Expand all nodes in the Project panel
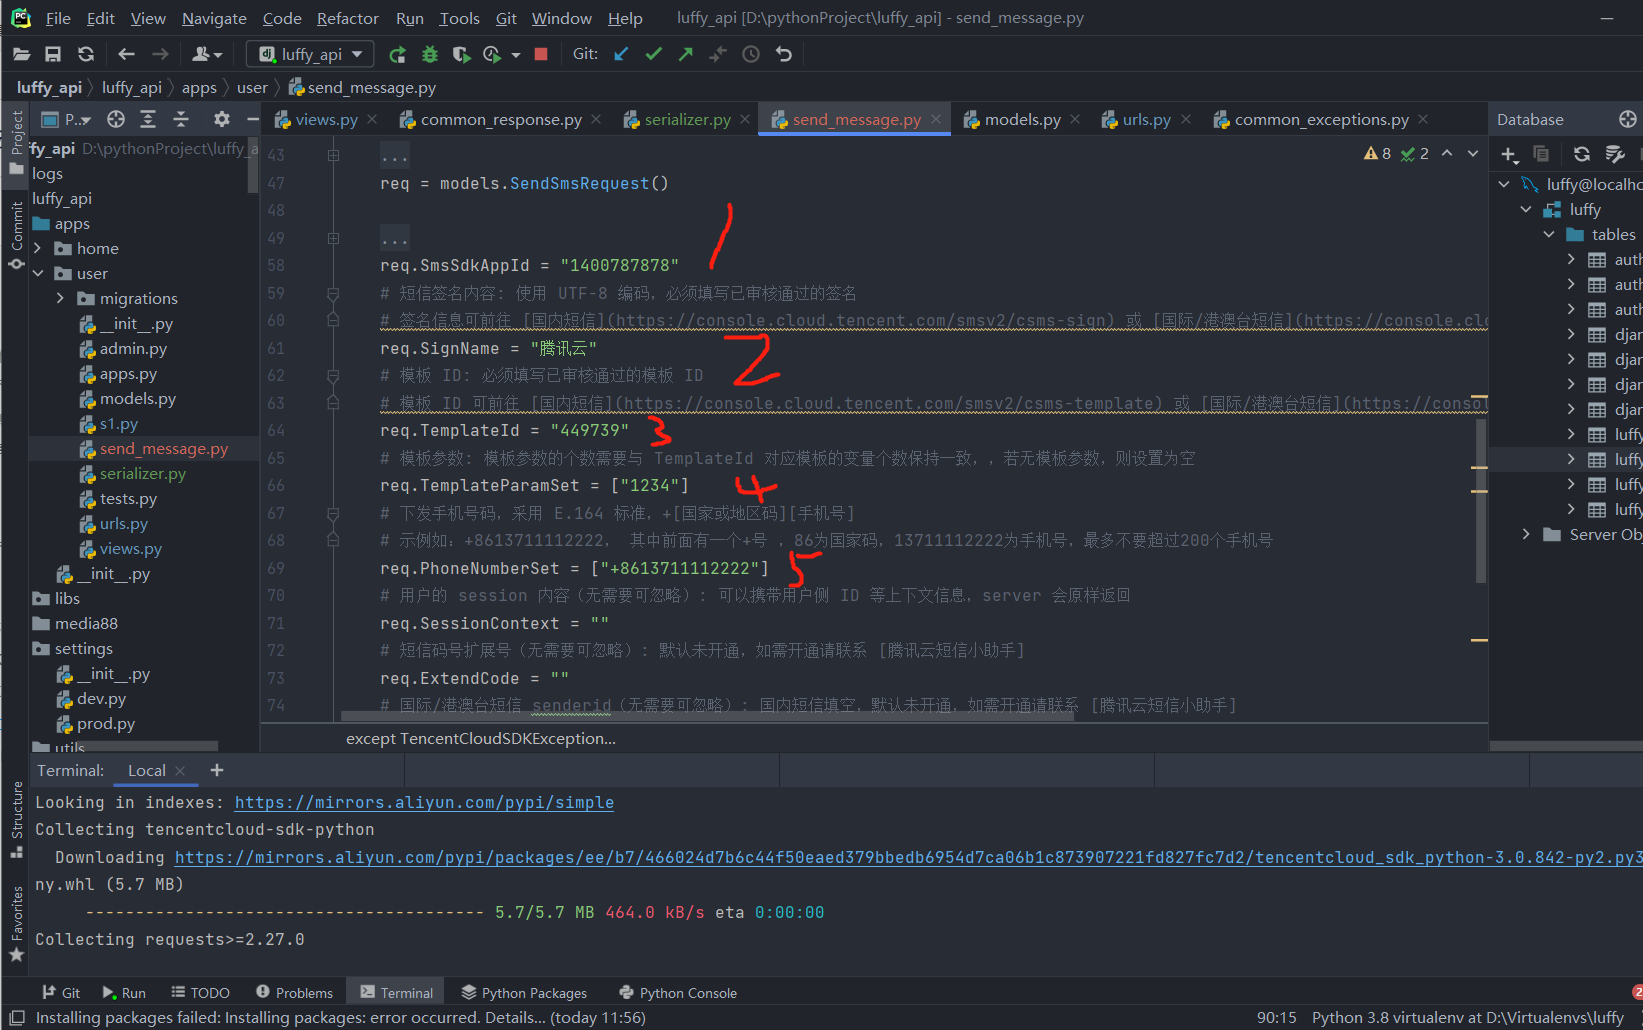The height and width of the screenshot is (1030, 1643). pos(148,120)
